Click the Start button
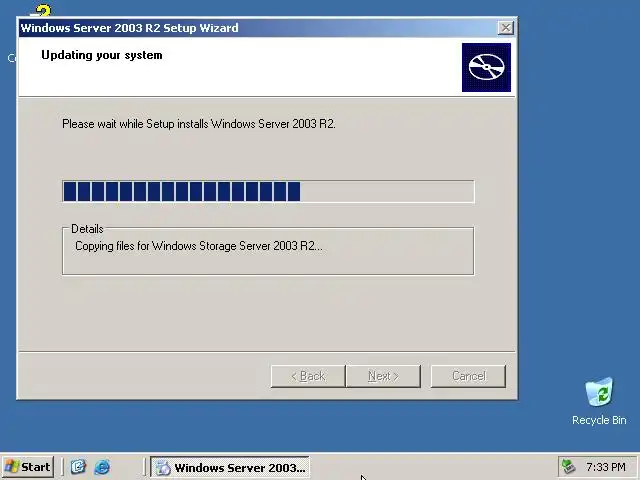The image size is (640, 480). (x=28, y=467)
